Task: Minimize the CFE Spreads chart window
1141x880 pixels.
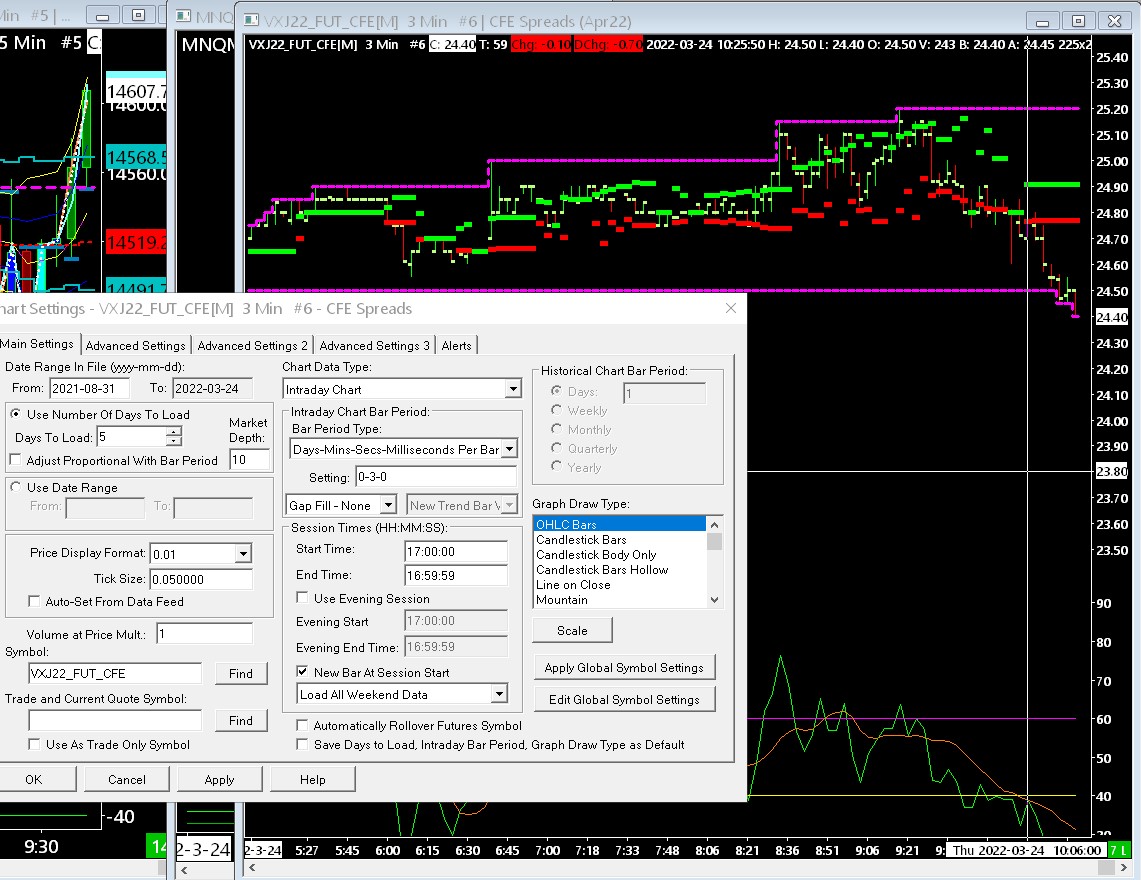Action: 1044,21
